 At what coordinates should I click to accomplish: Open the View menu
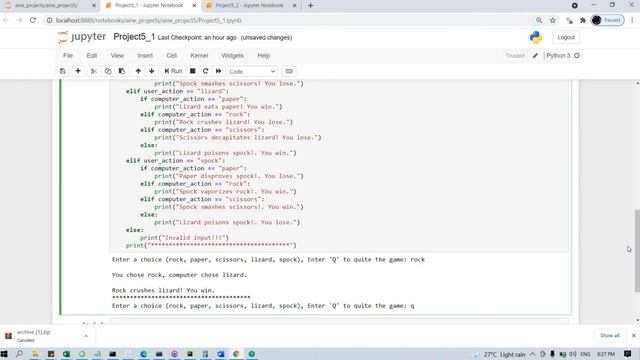tap(117, 56)
